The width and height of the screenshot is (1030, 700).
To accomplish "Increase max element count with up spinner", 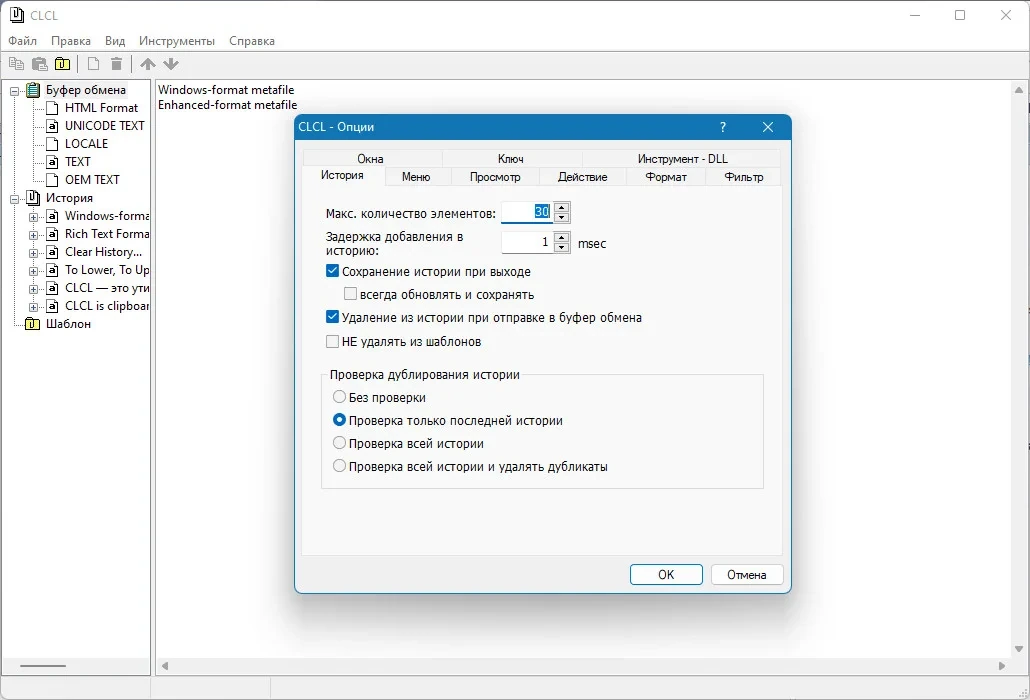I will tap(561, 207).
